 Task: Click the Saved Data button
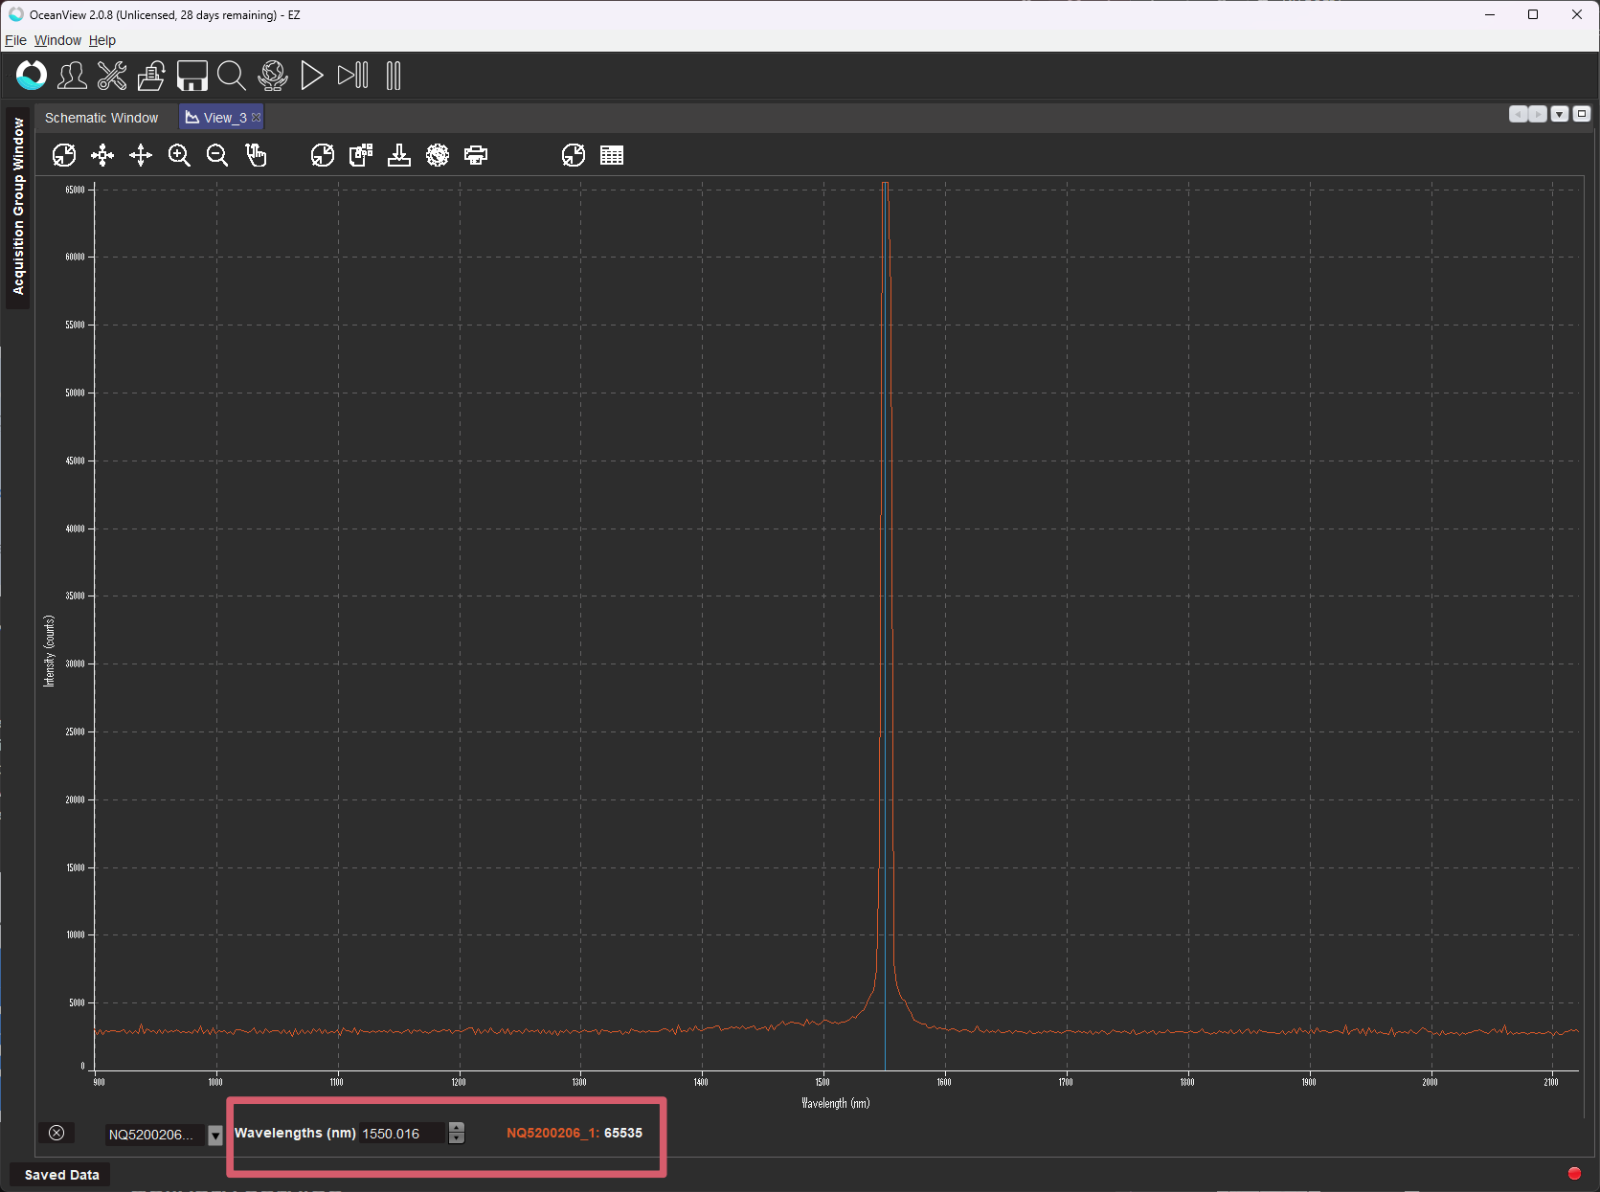tap(62, 1175)
